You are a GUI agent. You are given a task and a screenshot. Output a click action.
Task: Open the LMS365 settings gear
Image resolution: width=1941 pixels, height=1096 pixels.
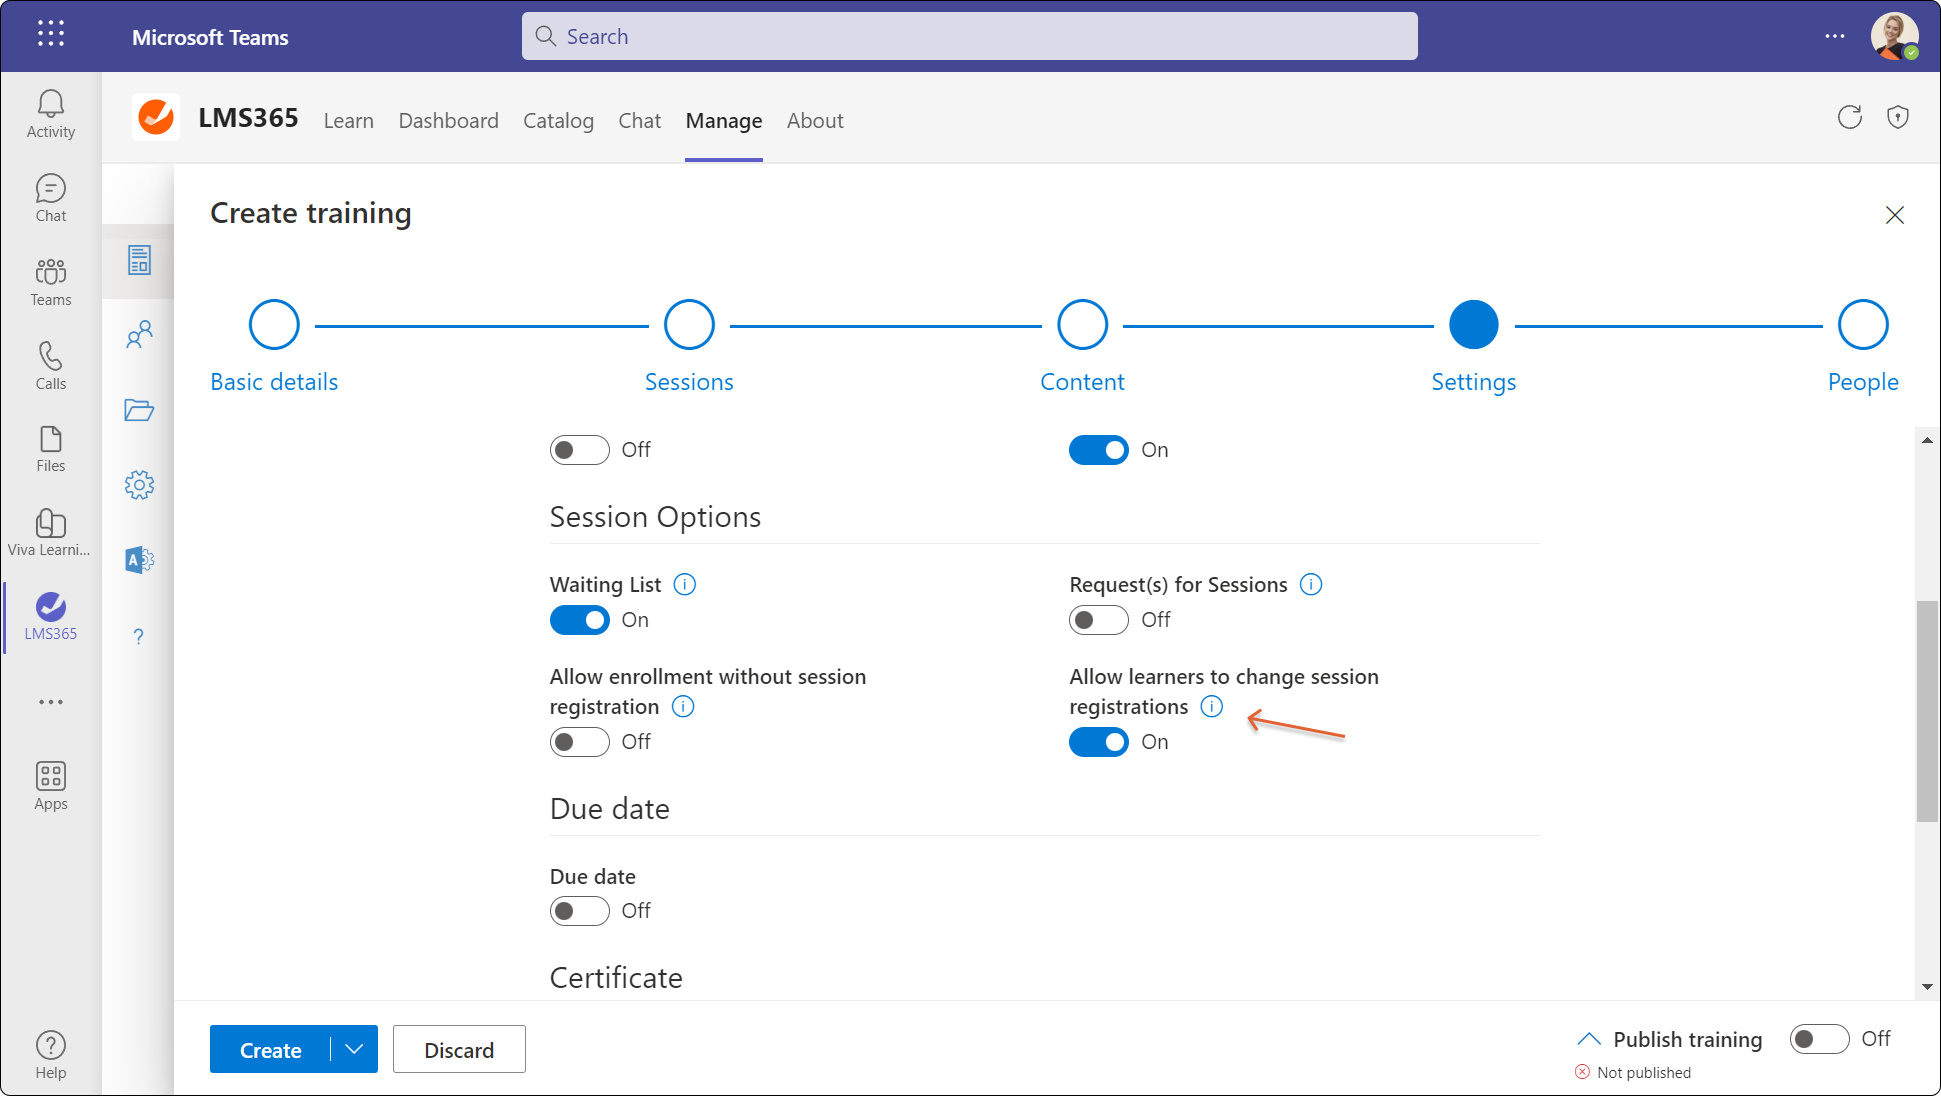point(139,485)
